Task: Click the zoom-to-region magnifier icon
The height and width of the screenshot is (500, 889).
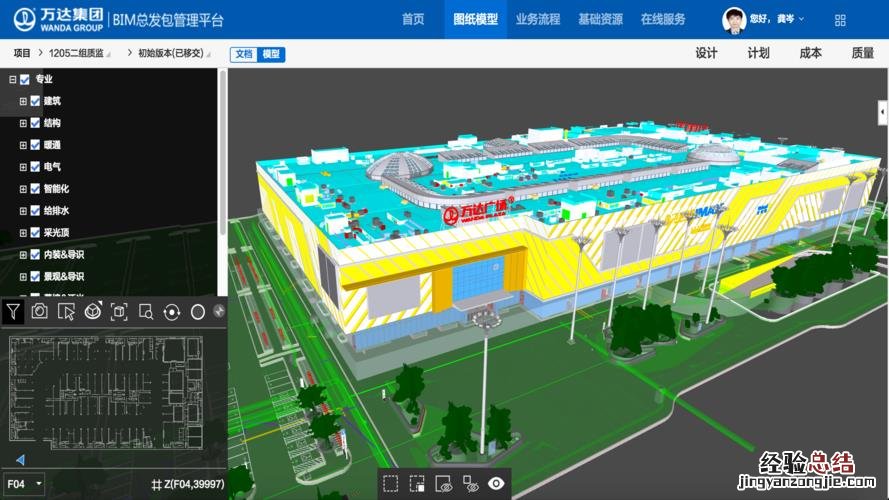Action: [x=146, y=312]
